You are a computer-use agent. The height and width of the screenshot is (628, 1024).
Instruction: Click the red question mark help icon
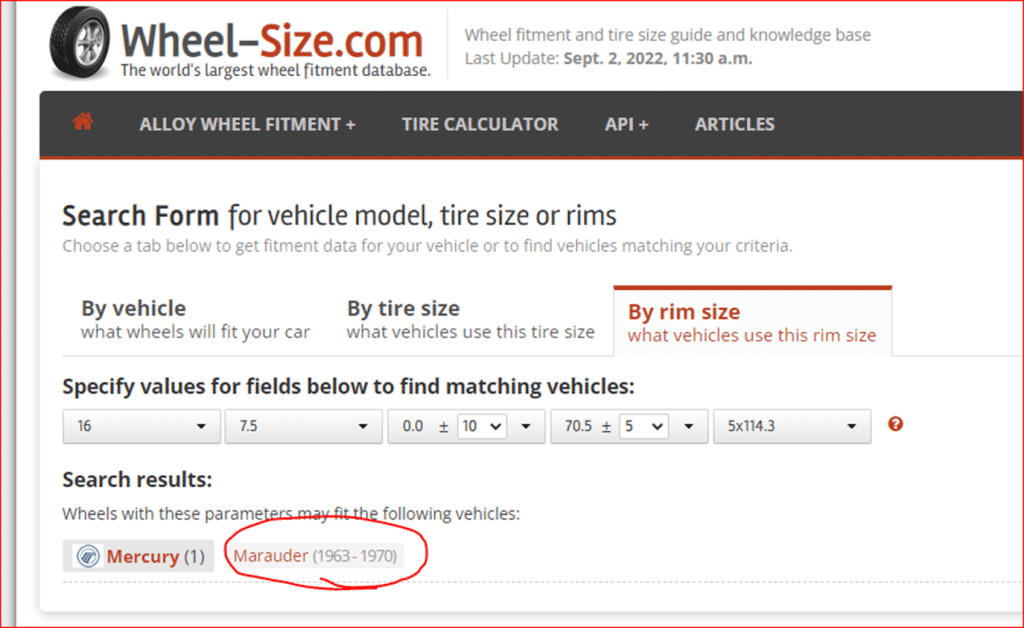coord(895,424)
